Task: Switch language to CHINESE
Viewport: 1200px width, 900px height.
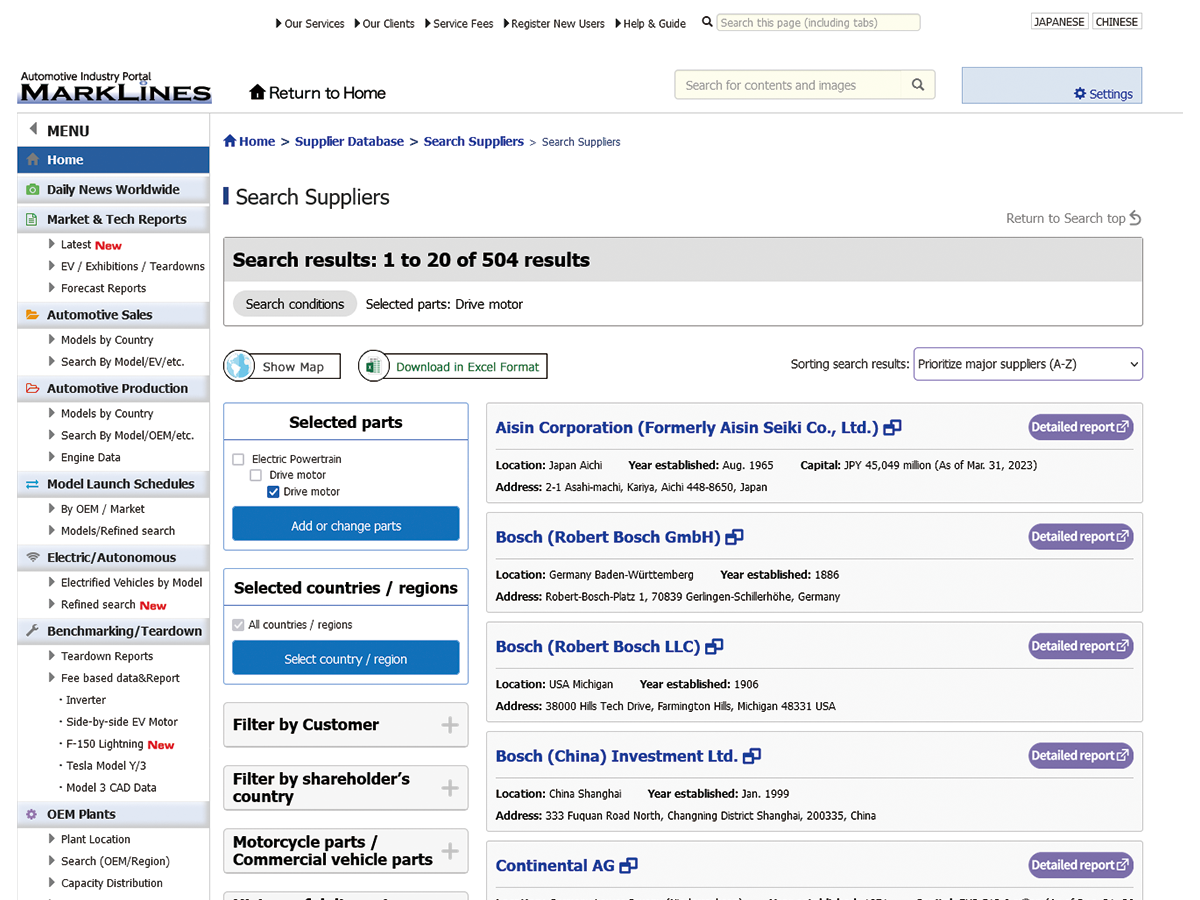Action: 1117,22
